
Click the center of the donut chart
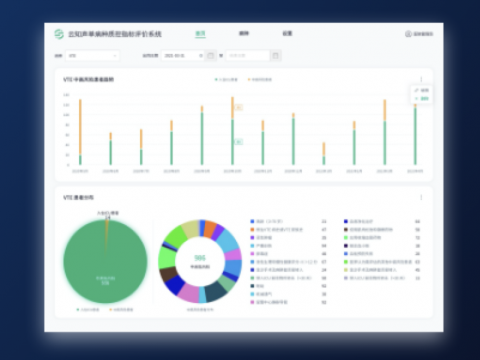pos(200,262)
